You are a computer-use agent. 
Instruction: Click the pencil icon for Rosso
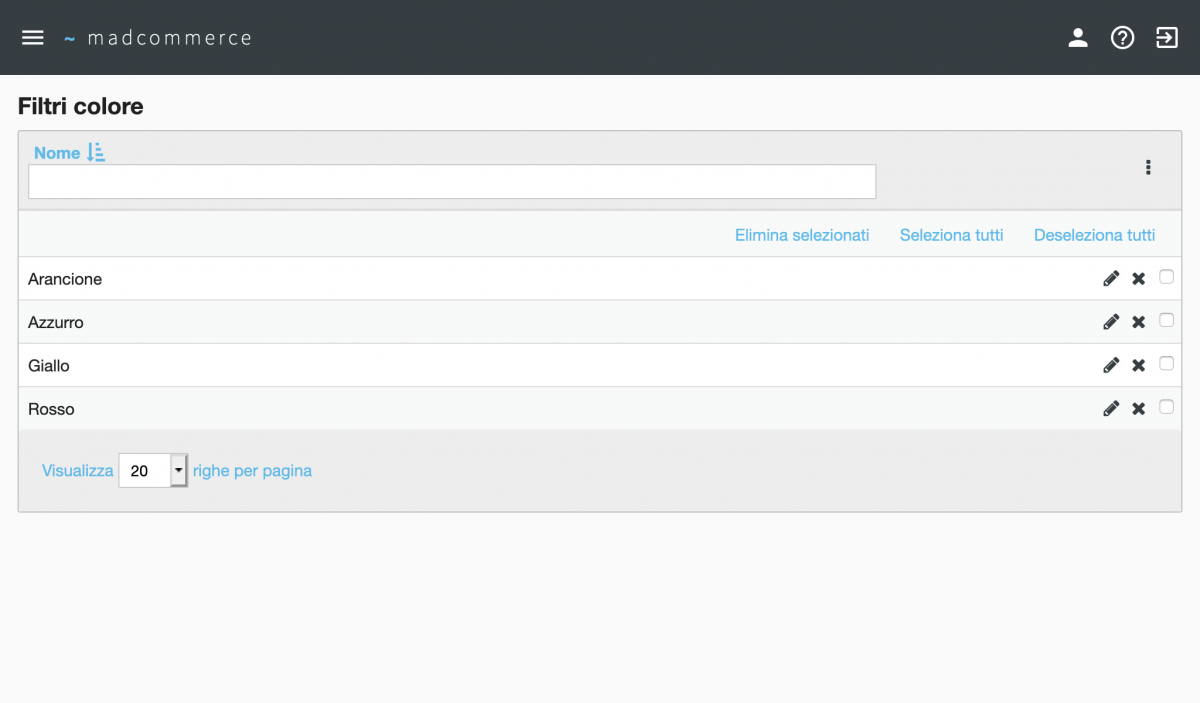coord(1110,409)
